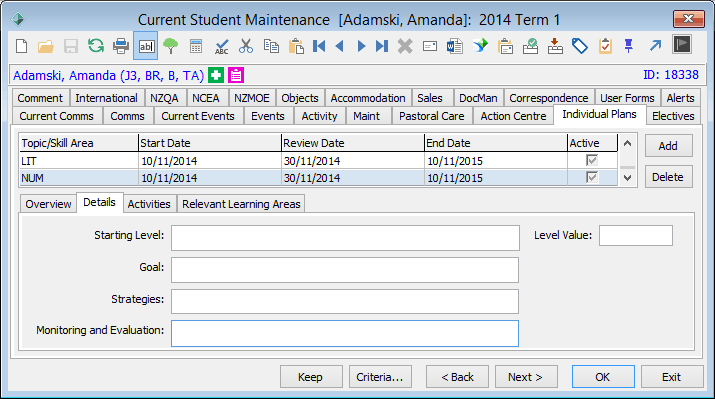Click the Next > button
The width and height of the screenshot is (715, 399).
click(x=526, y=377)
